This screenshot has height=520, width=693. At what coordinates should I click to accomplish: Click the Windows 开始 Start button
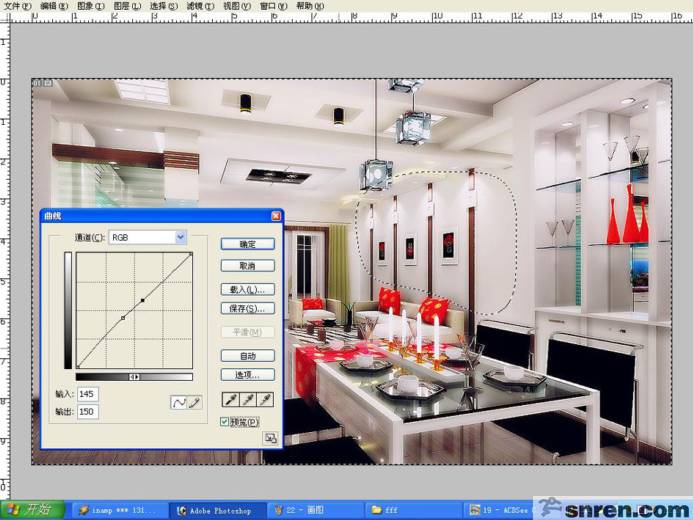pyautogui.click(x=32, y=510)
